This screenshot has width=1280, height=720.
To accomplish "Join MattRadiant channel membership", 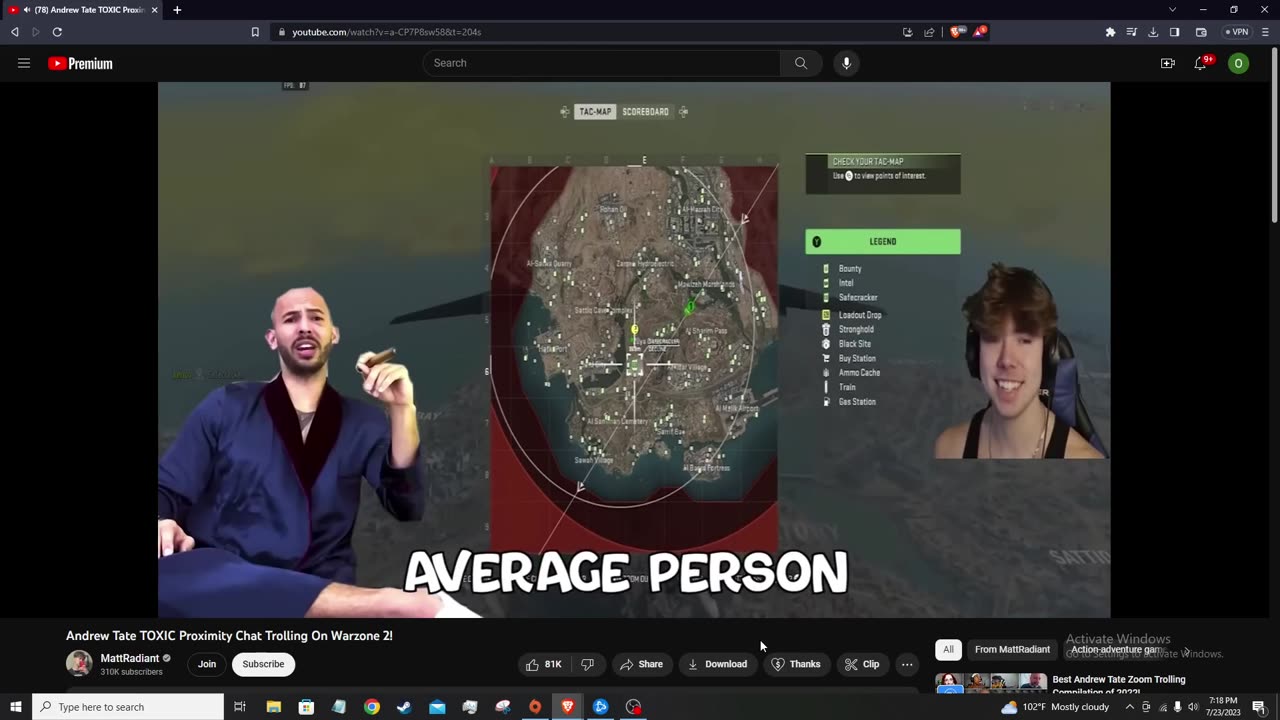I will pos(207,664).
